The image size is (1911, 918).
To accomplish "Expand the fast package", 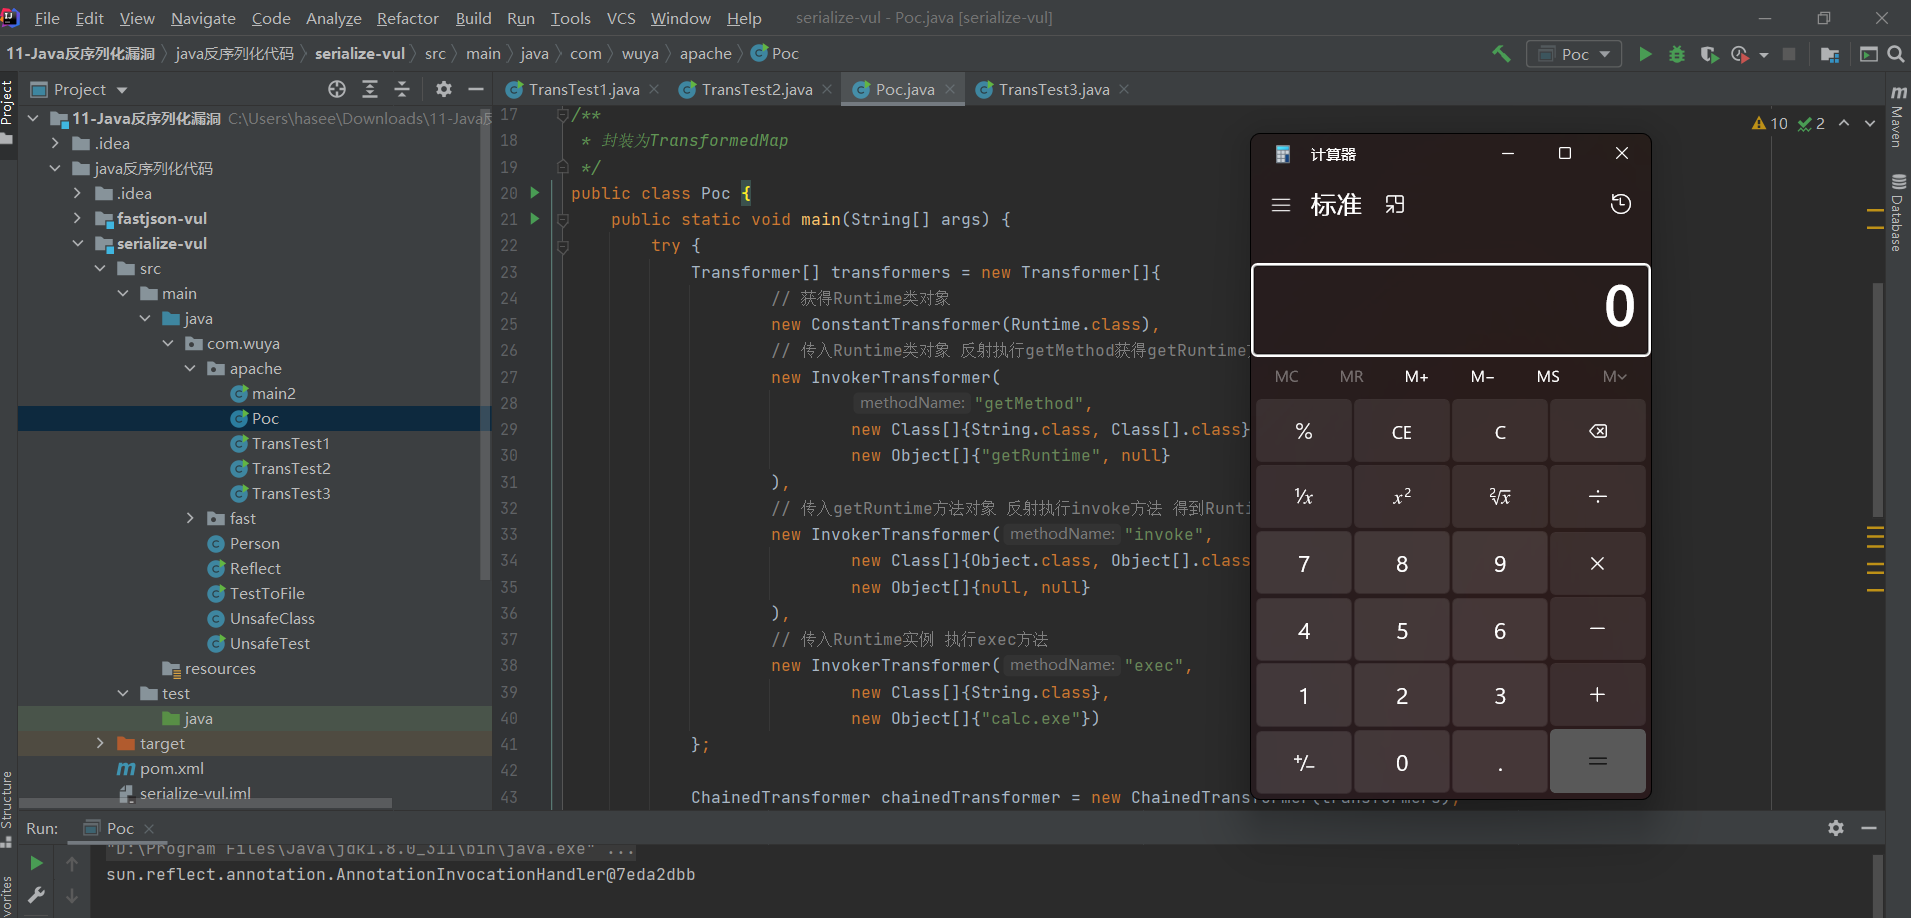I will coord(190,518).
